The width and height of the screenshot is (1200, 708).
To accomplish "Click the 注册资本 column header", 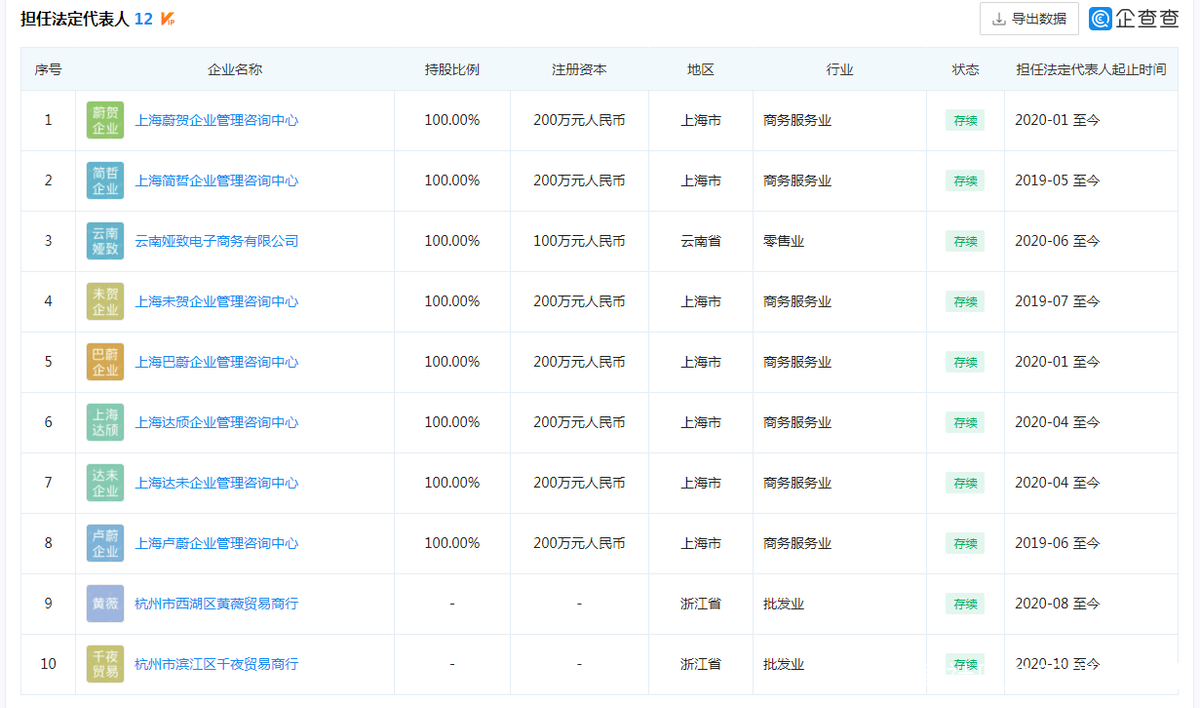I will 579,70.
